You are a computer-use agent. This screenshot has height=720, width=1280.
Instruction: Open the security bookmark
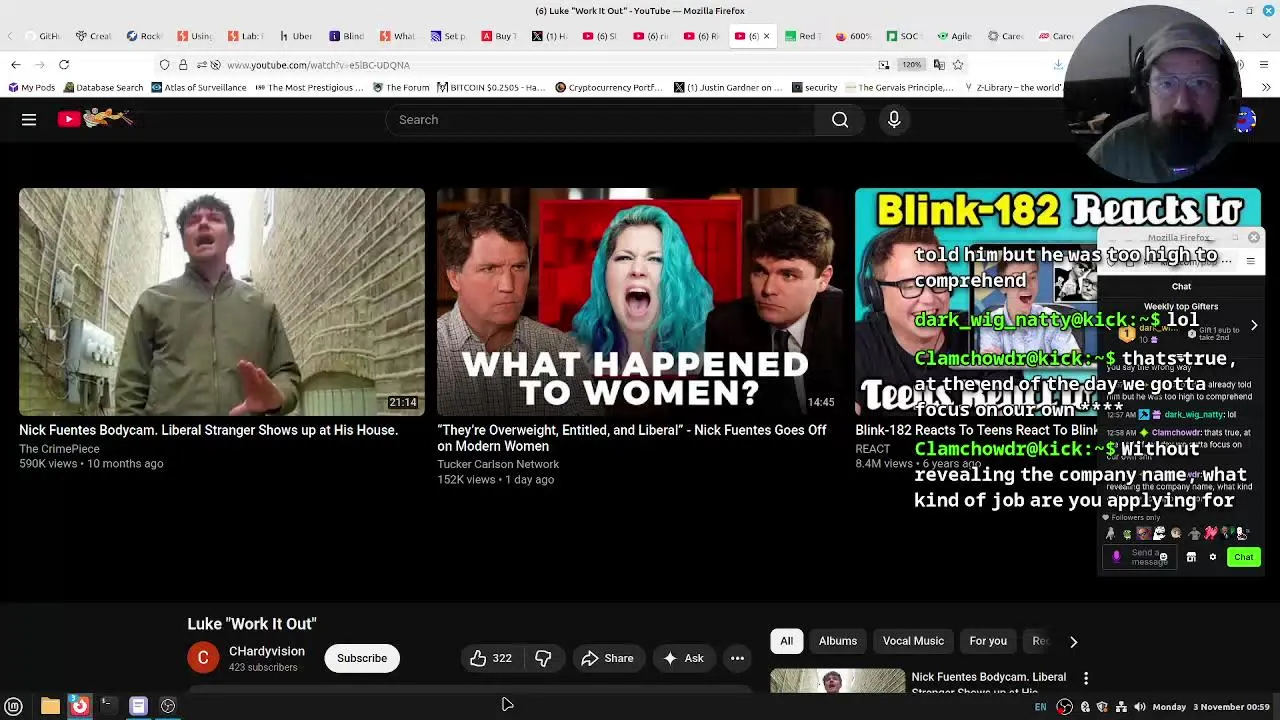814,88
